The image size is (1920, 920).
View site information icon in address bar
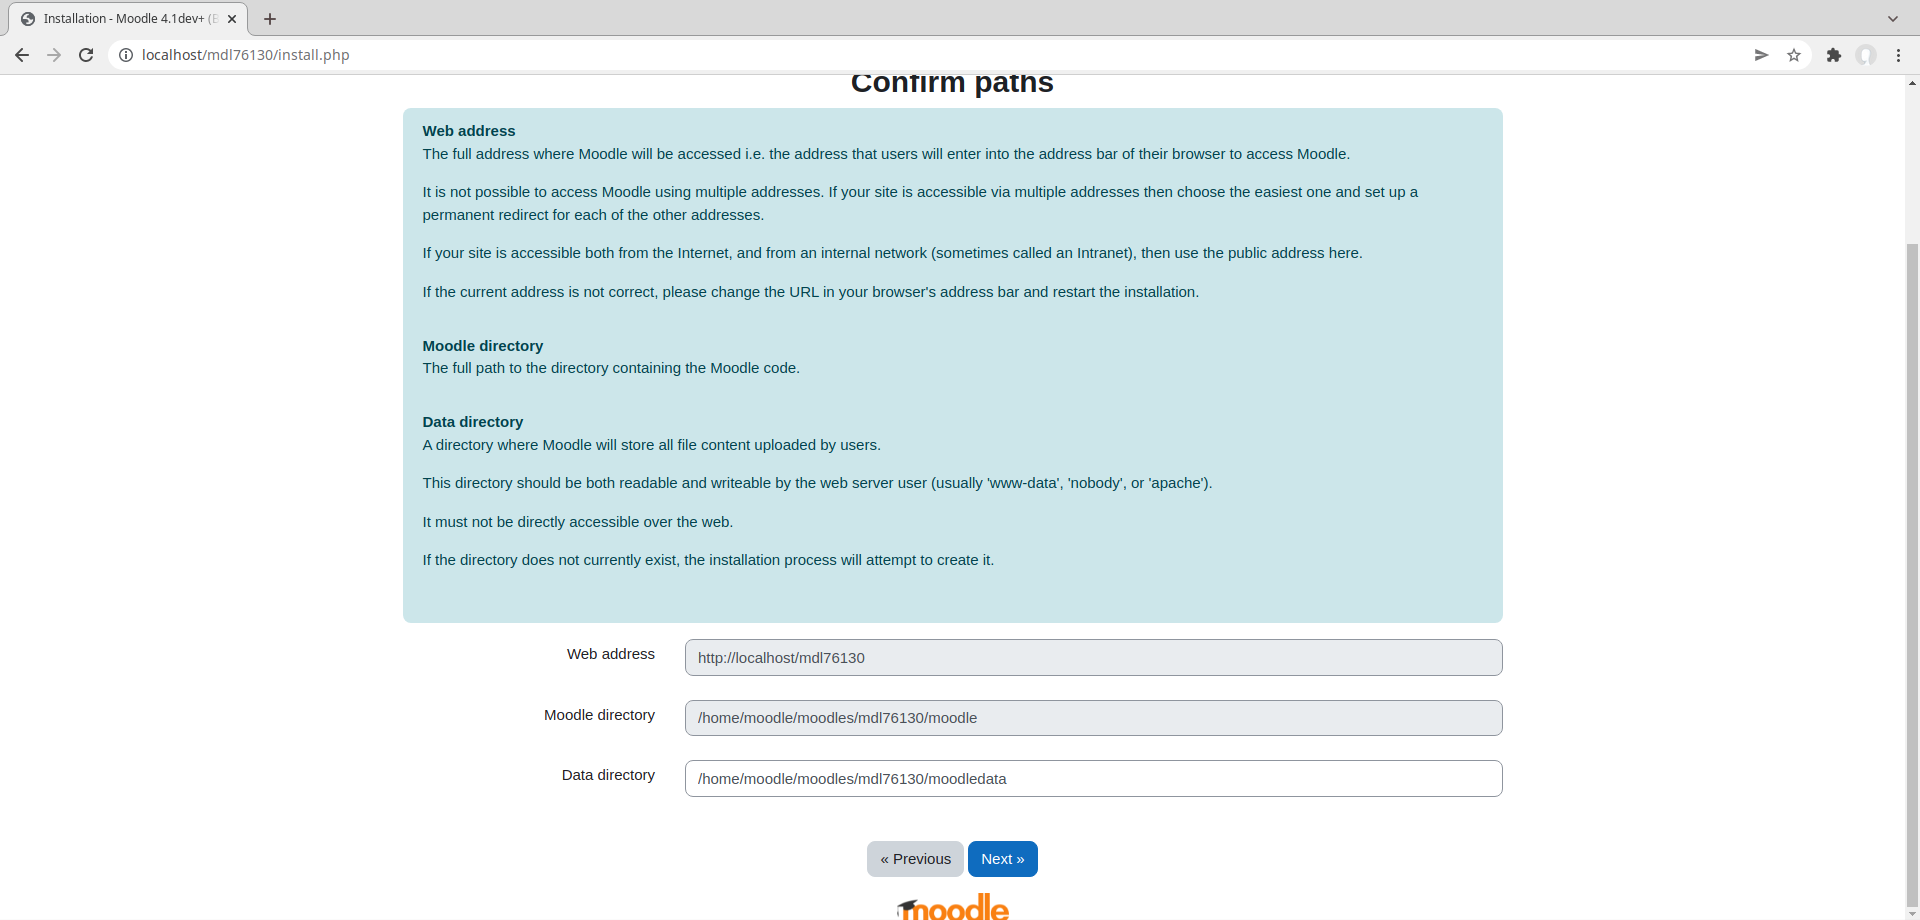click(126, 55)
